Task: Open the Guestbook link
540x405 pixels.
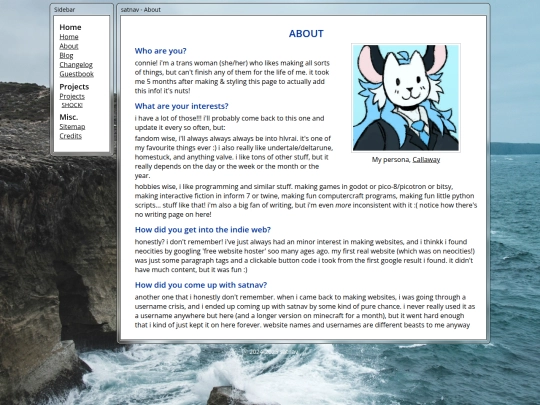Action: click(x=76, y=74)
